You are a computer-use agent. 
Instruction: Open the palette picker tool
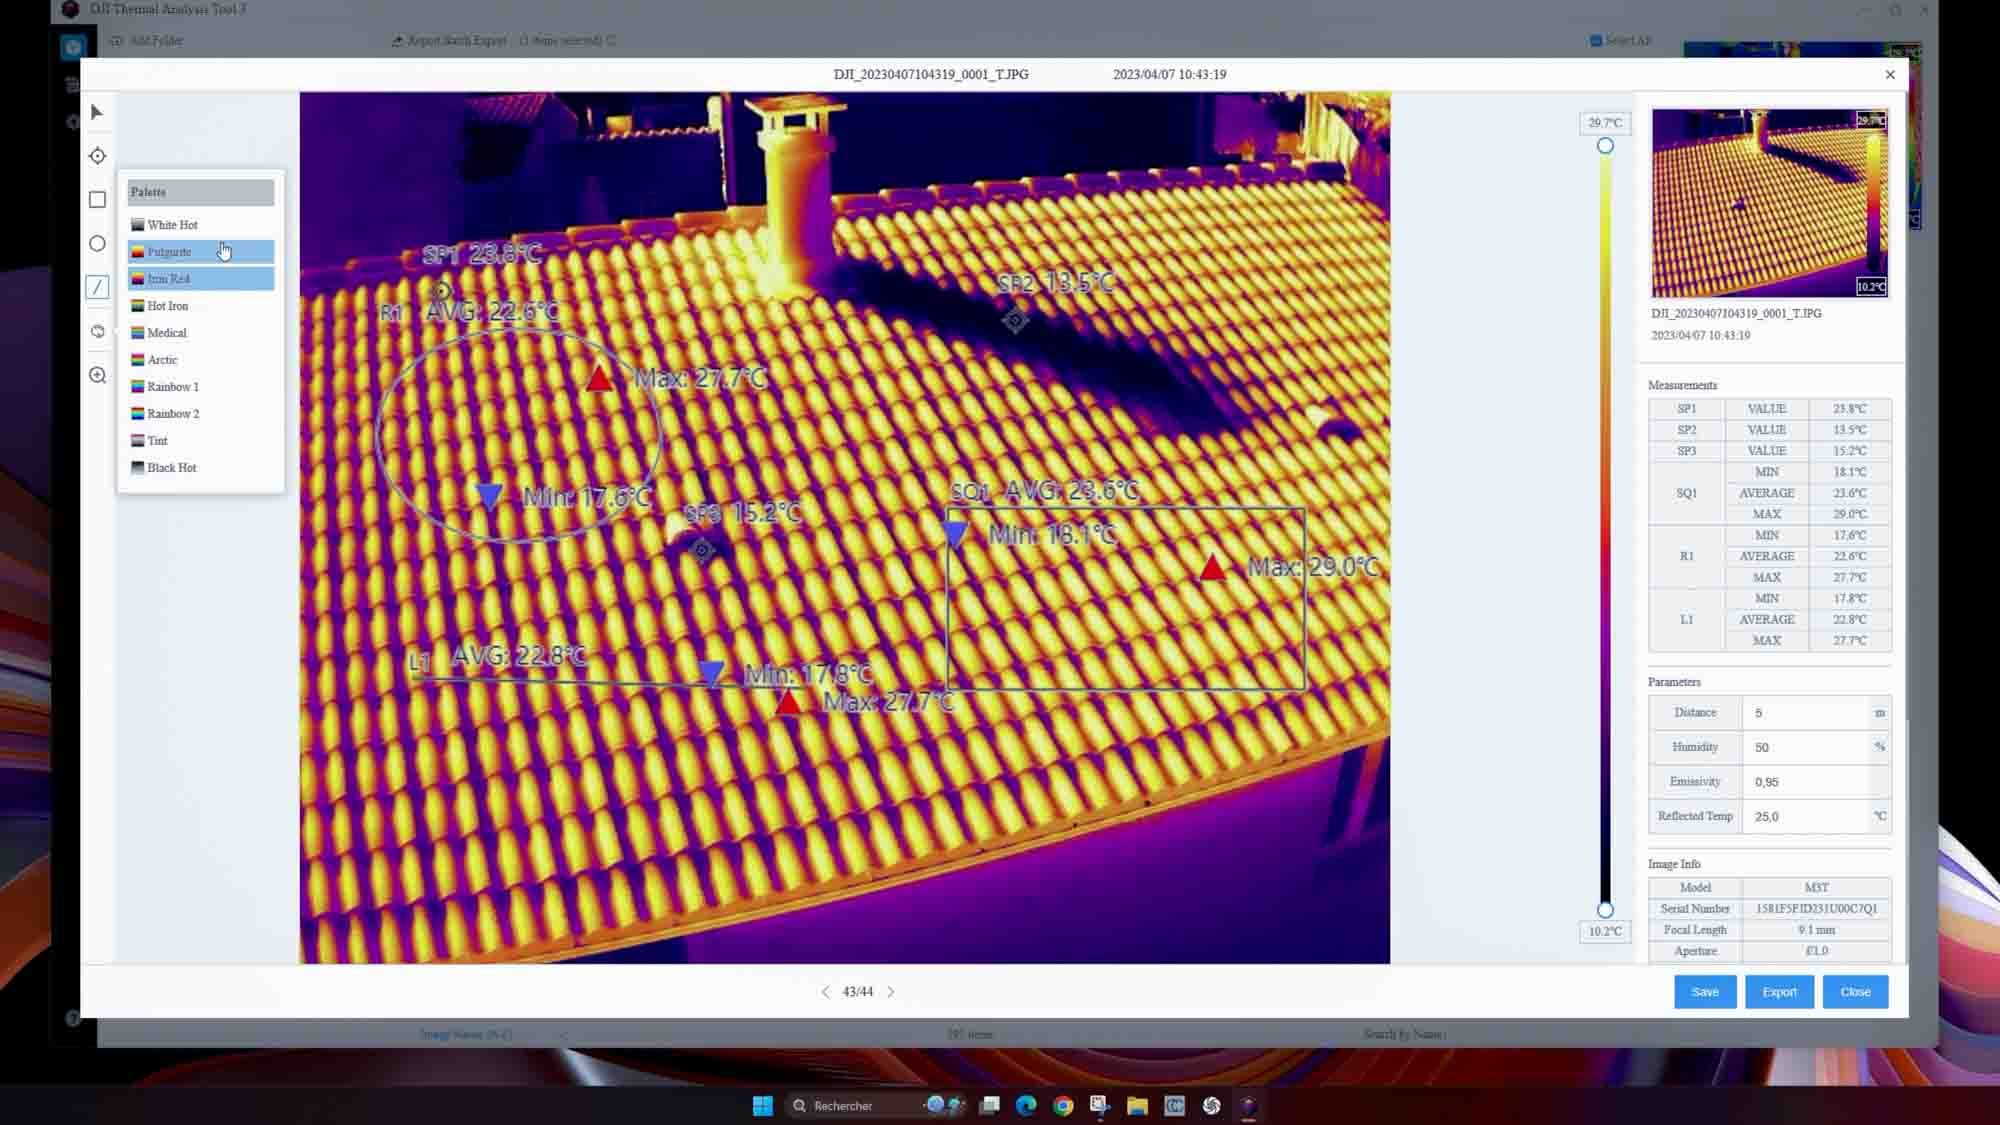tap(97, 331)
